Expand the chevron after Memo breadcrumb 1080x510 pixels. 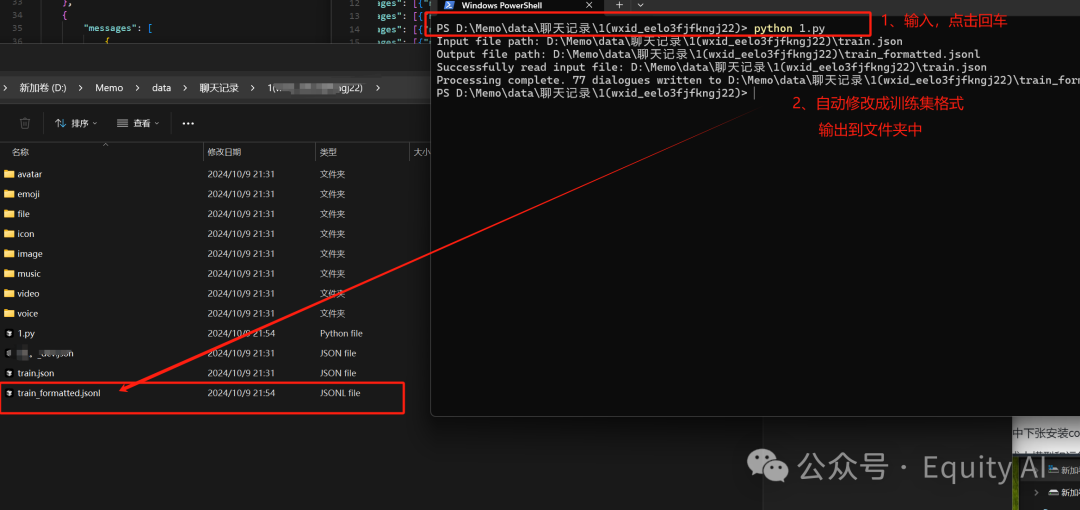point(138,88)
